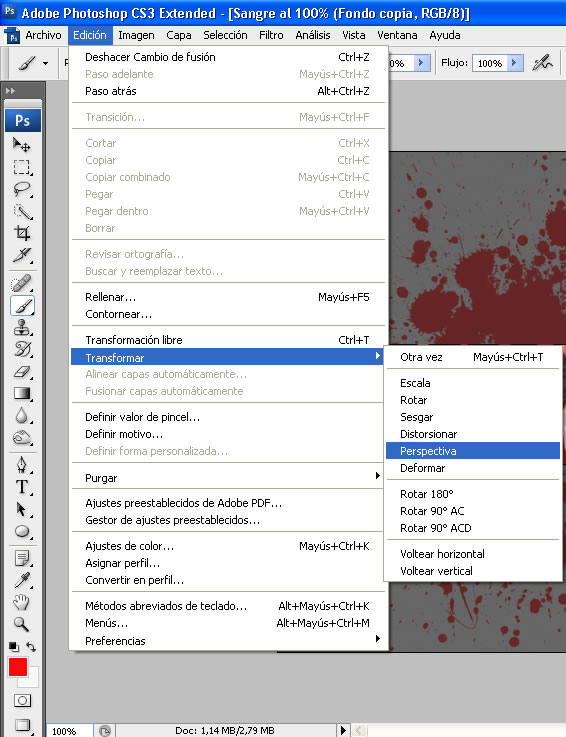Open the Ayuda menu
The image size is (566, 737).
point(445,35)
